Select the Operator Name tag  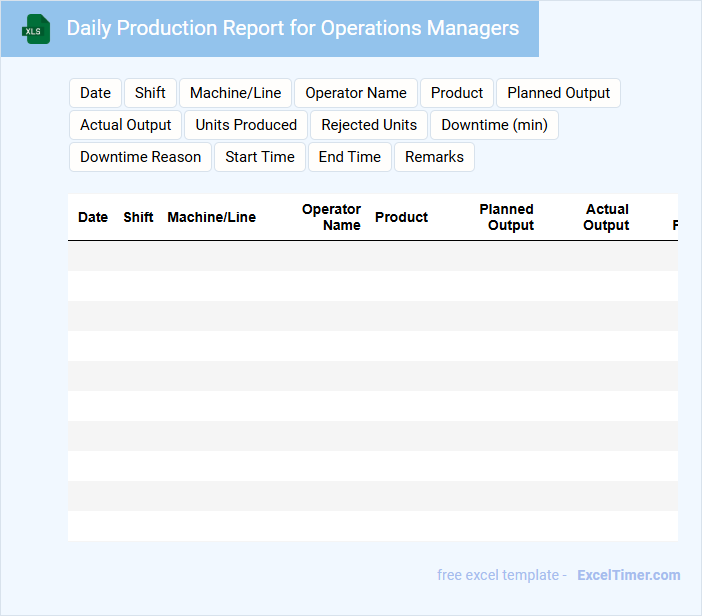click(355, 93)
